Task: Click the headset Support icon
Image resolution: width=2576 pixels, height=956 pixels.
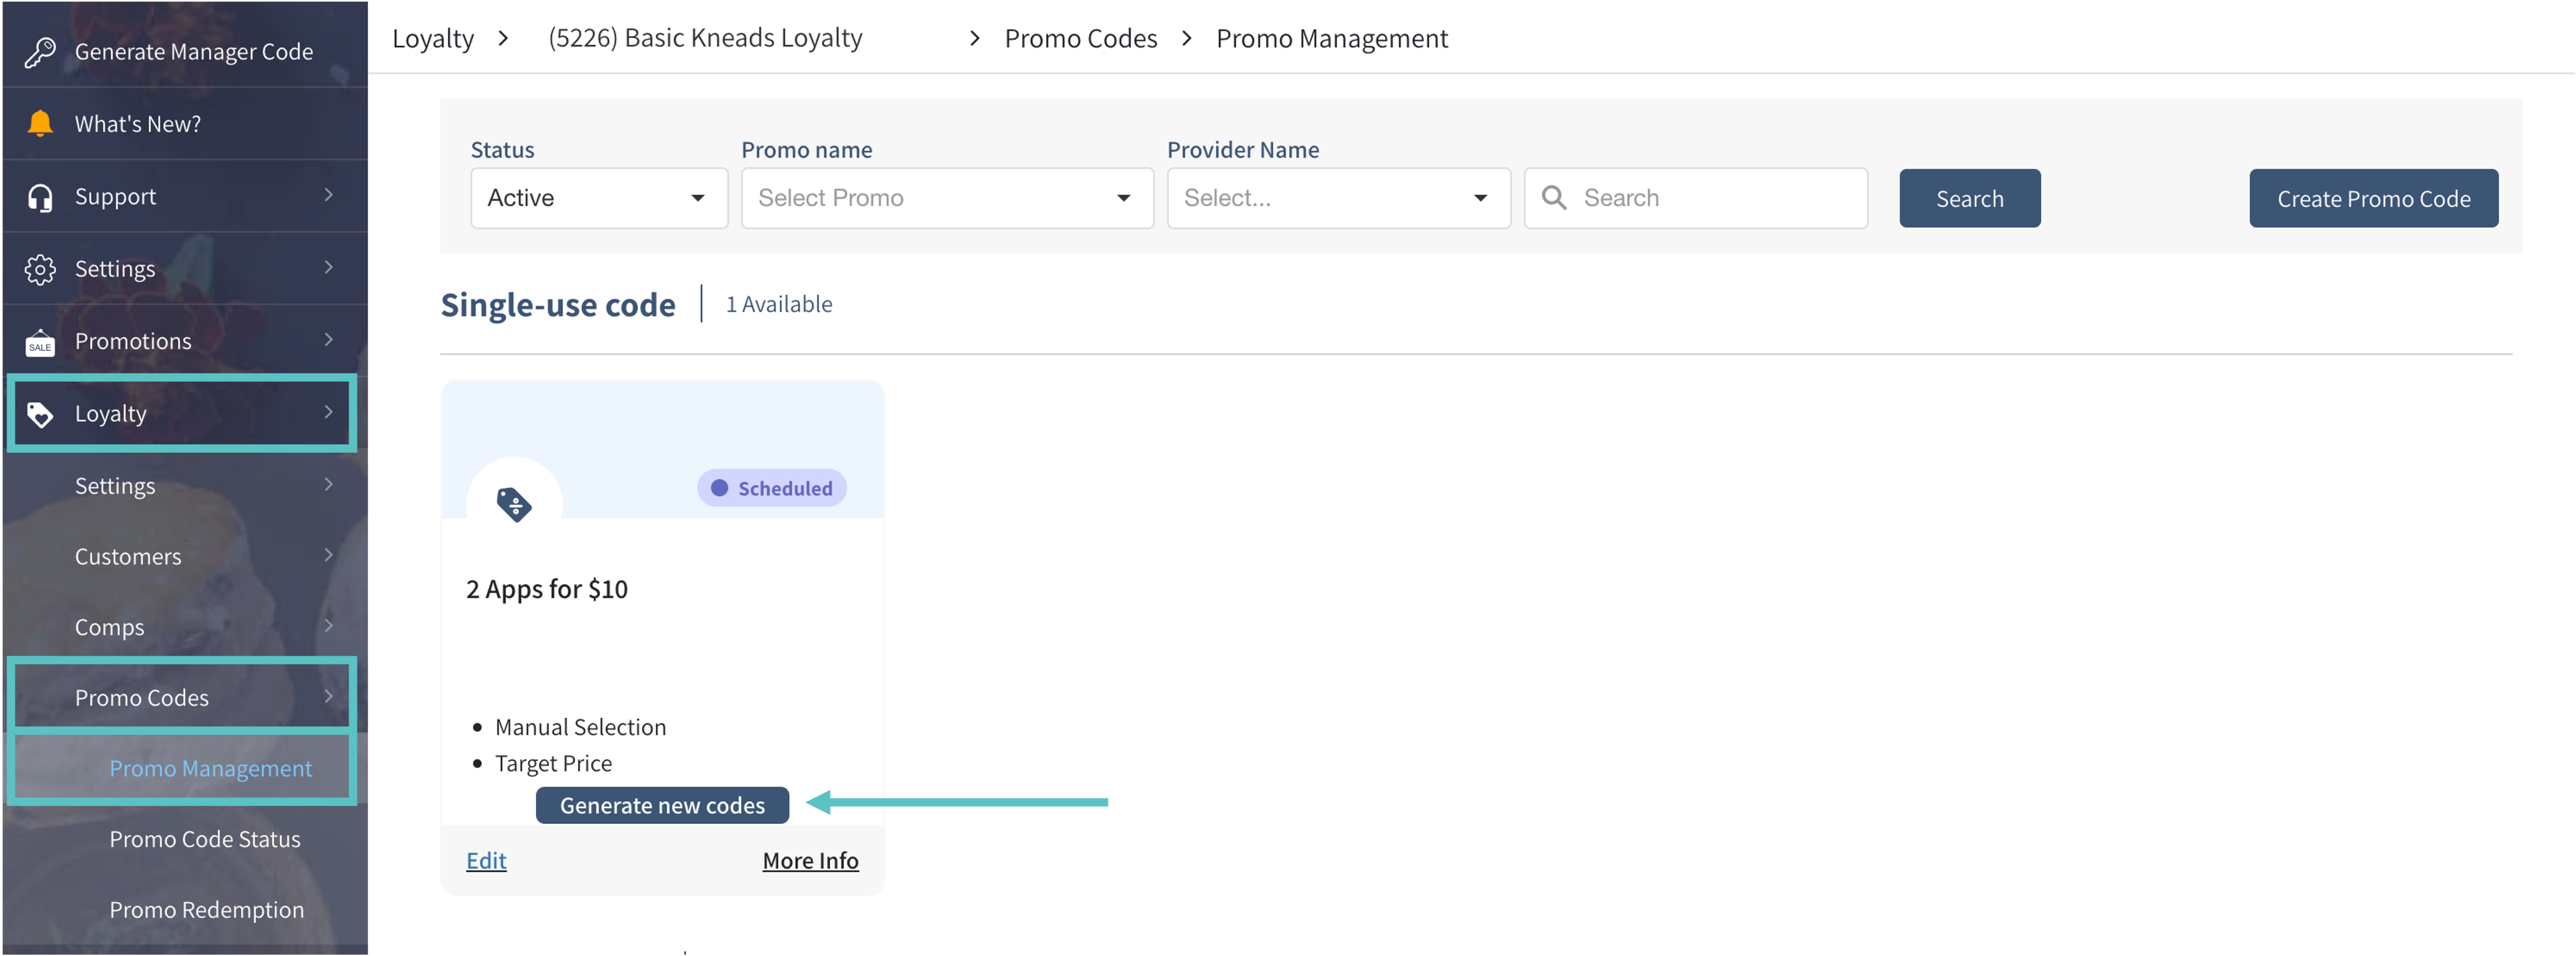Action: 40,197
